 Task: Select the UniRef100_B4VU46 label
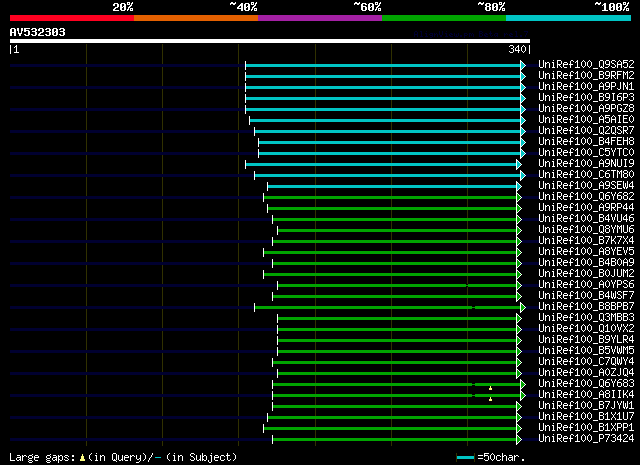pos(586,219)
